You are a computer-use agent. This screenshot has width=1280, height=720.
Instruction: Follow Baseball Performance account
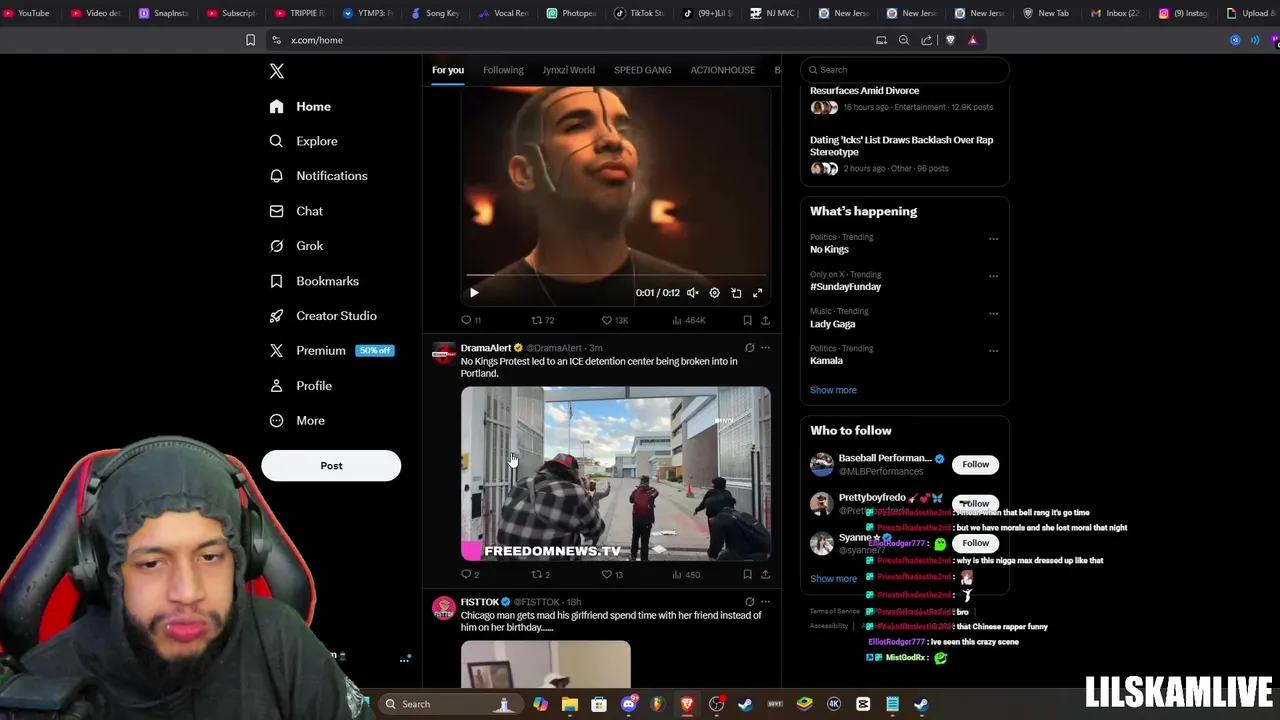tap(975, 464)
